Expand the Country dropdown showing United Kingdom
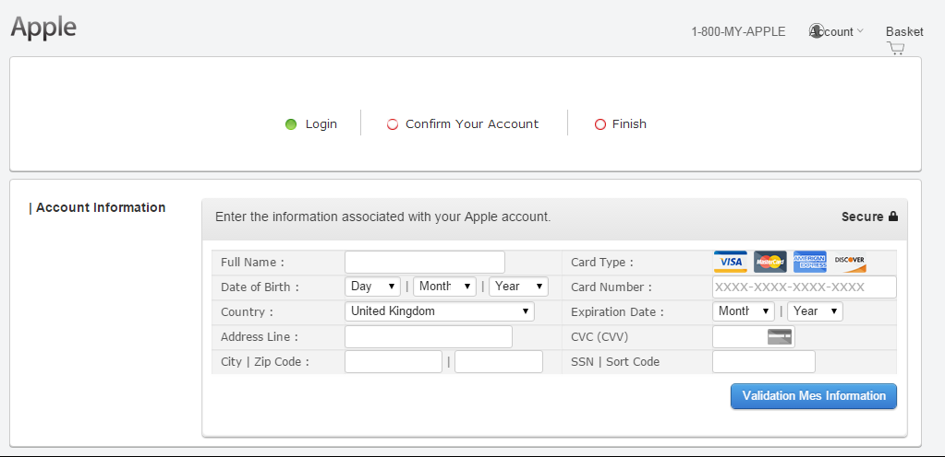The image size is (945, 457). click(439, 311)
